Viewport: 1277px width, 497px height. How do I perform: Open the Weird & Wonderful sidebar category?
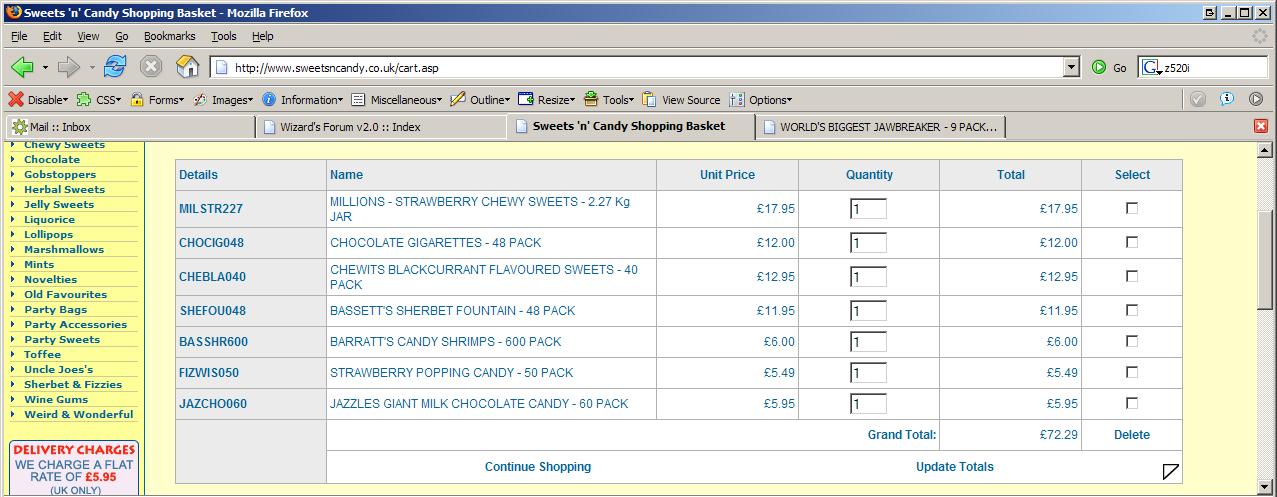[78, 414]
